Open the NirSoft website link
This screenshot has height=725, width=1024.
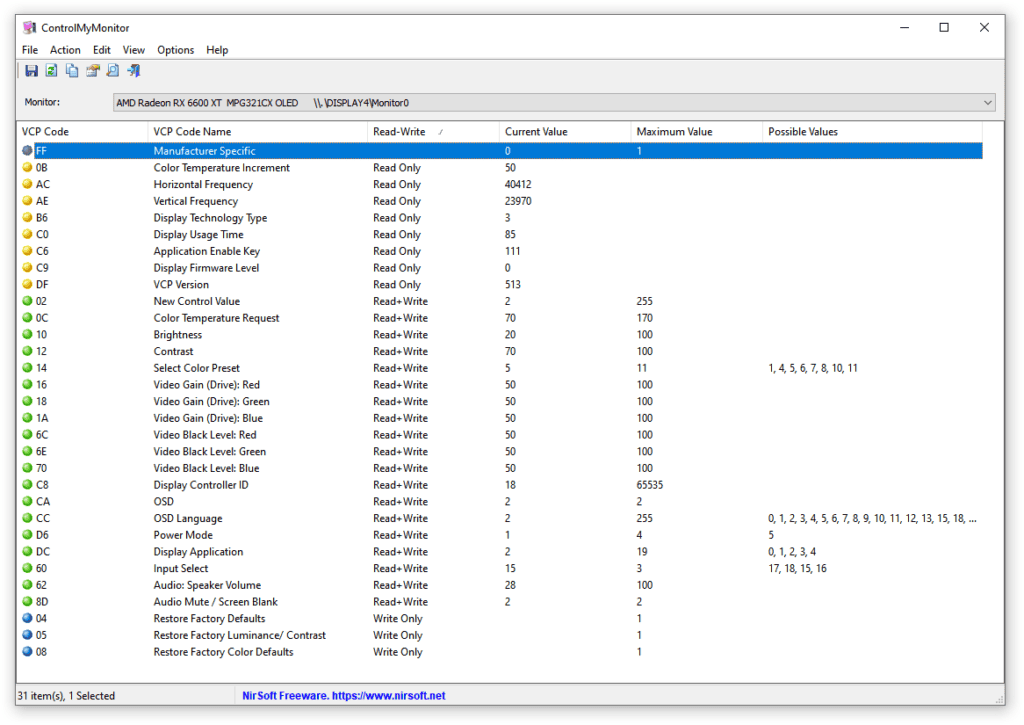pyautogui.click(x=344, y=696)
